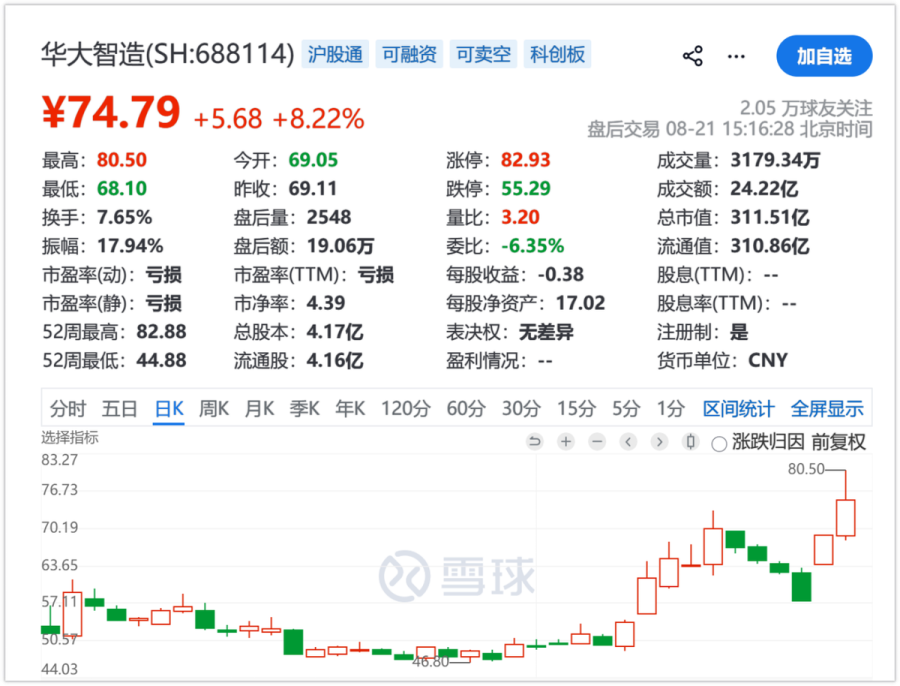Click the 最高 value 80.50
Image resolution: width=900 pixels, height=686 pixels.
tap(122, 160)
